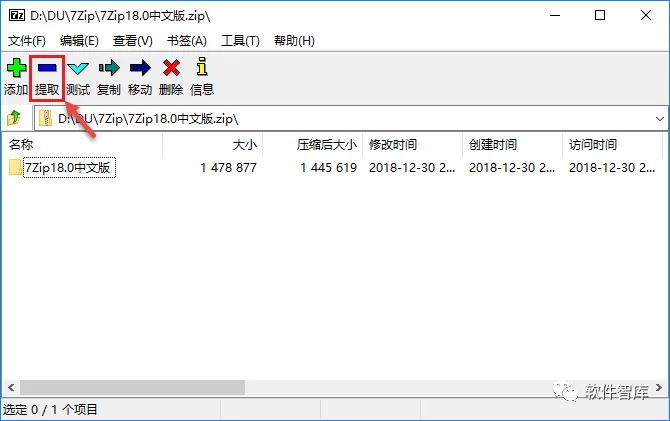Maximize the 7-Zip window

point(600,16)
